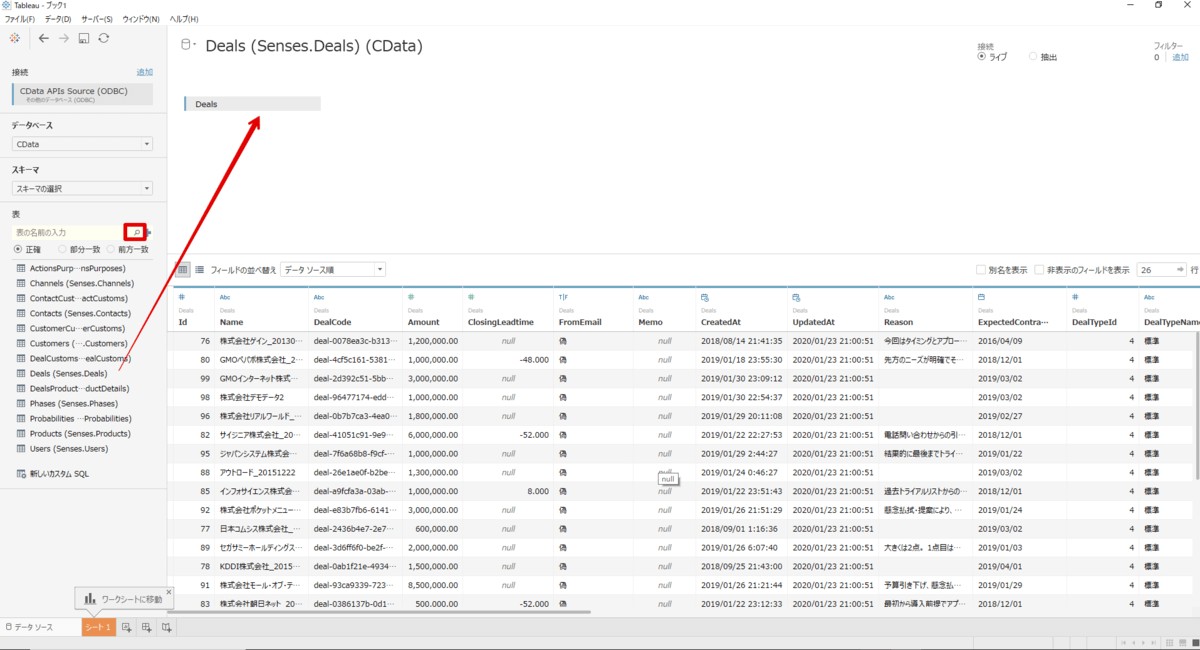The width and height of the screenshot is (1200, 650).
Task: Select the Users (Senses.Users) table
Action: [68, 448]
